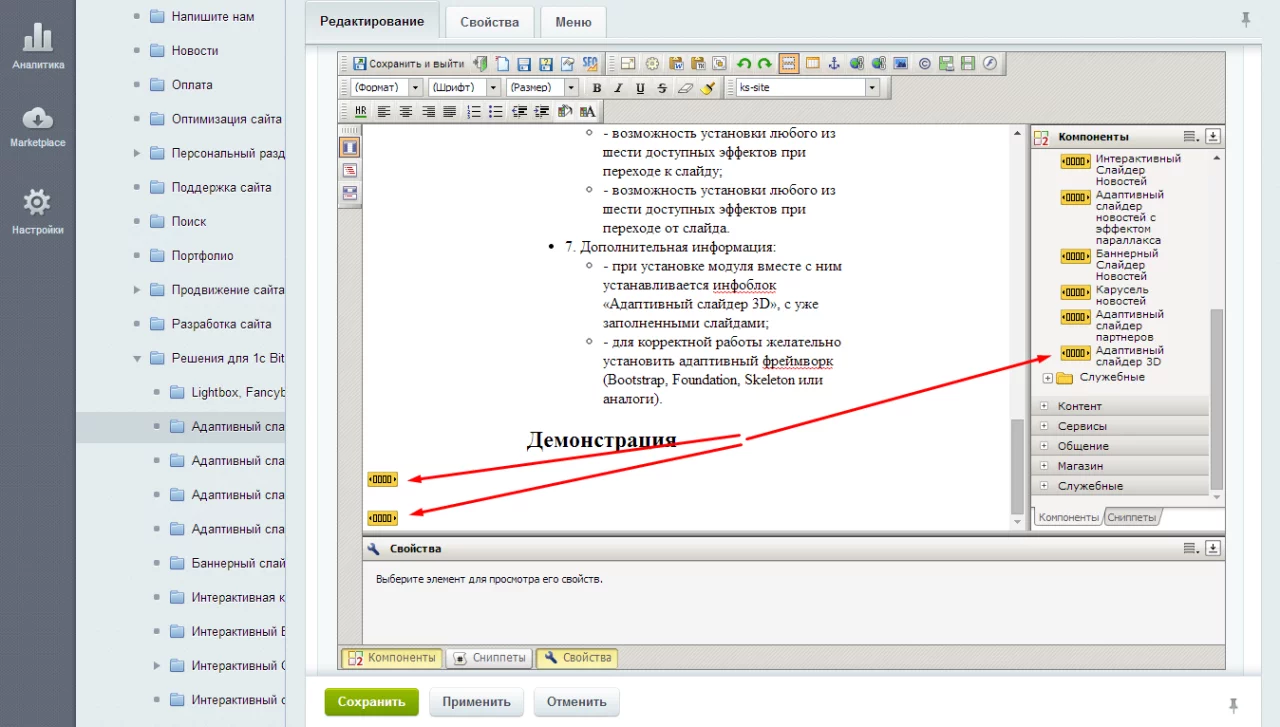Switch to the Меню tab
1280x727 pixels.
572,22
